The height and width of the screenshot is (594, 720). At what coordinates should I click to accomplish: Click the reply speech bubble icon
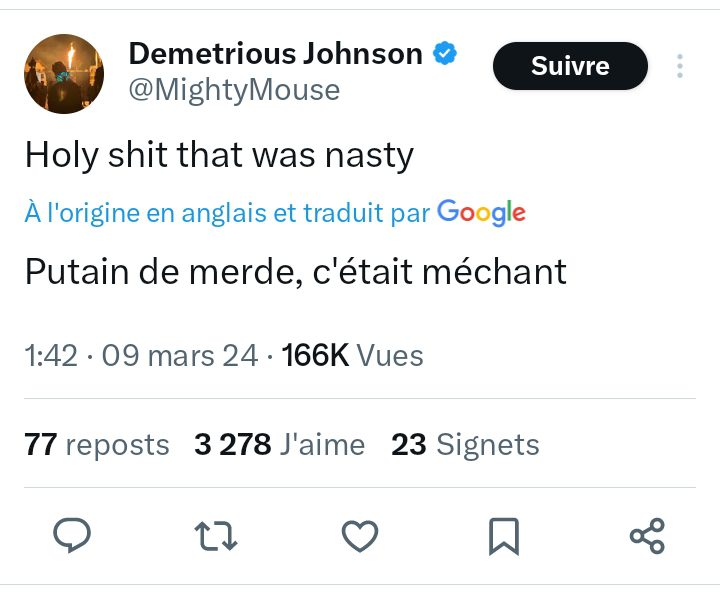tap(72, 536)
